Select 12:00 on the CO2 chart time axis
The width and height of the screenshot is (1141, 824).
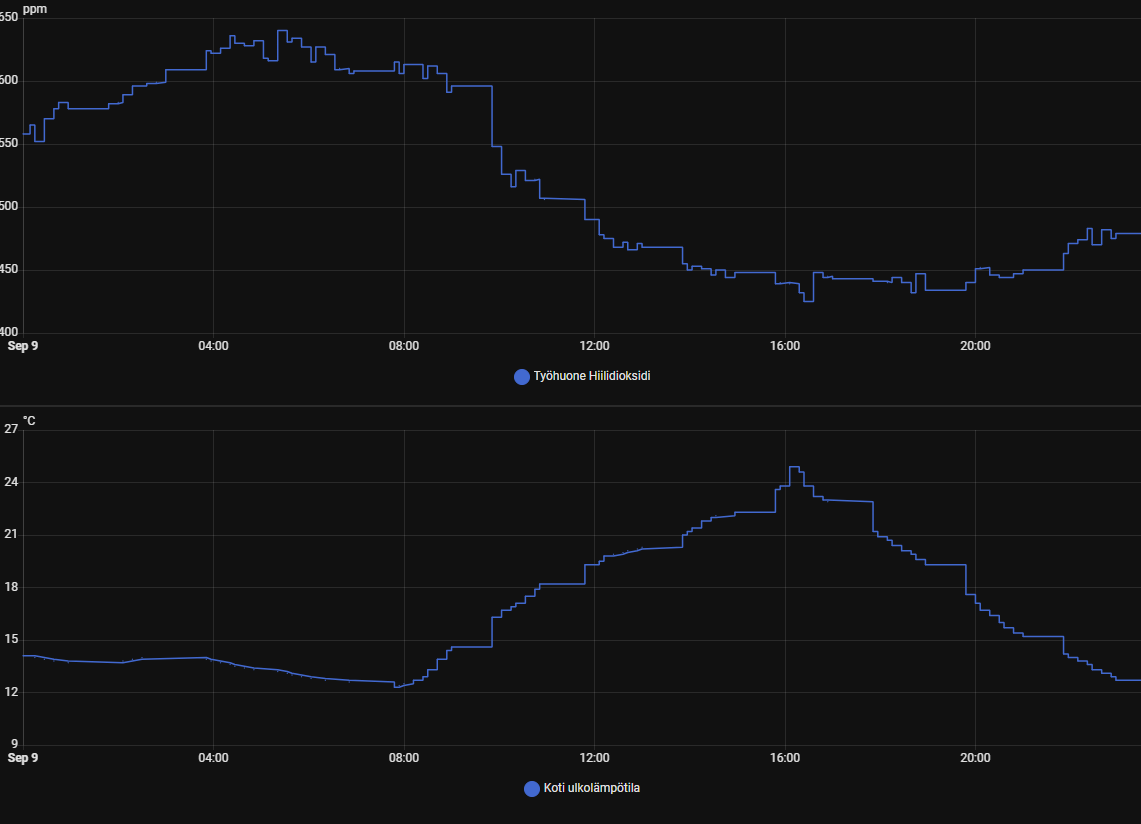pos(594,346)
